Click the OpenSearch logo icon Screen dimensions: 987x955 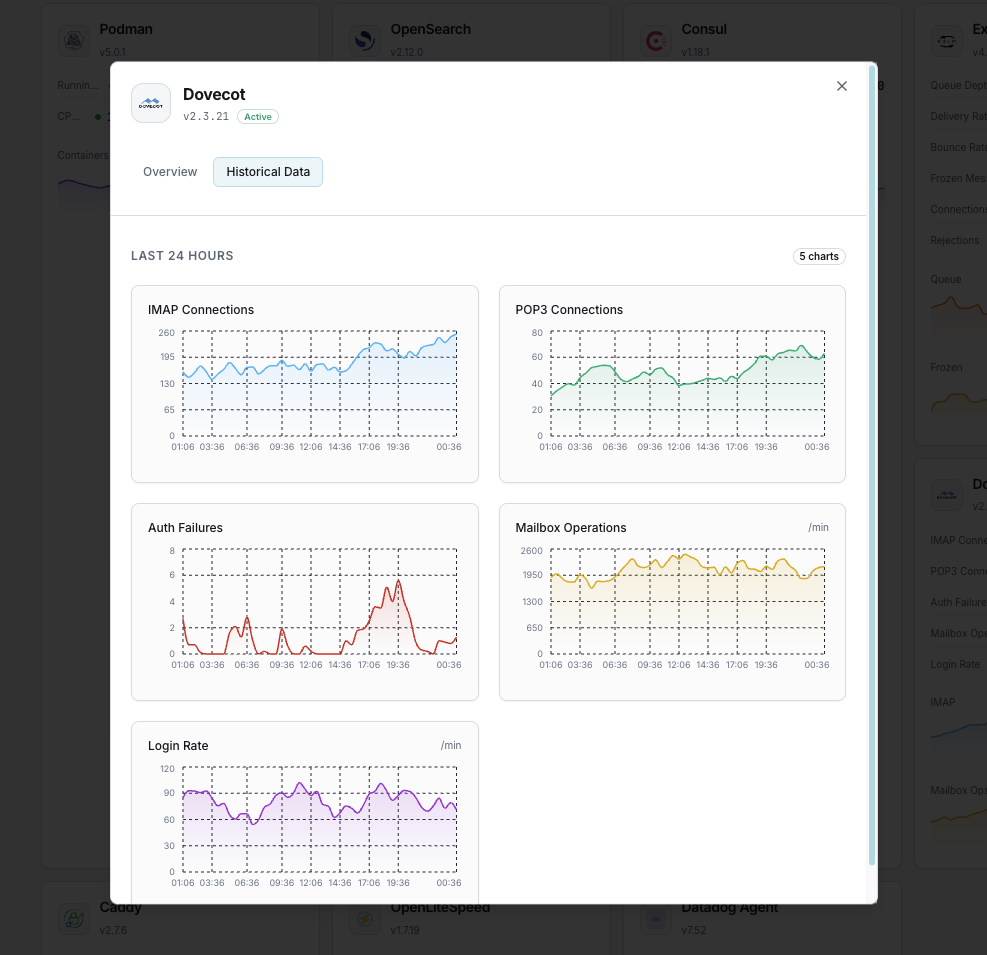click(364, 41)
